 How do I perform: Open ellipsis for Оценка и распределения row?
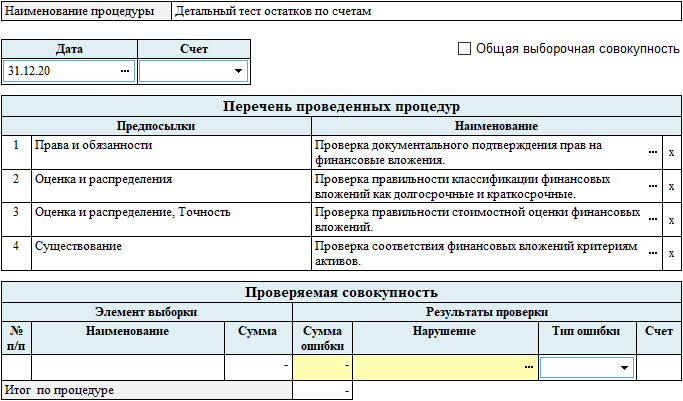click(653, 186)
